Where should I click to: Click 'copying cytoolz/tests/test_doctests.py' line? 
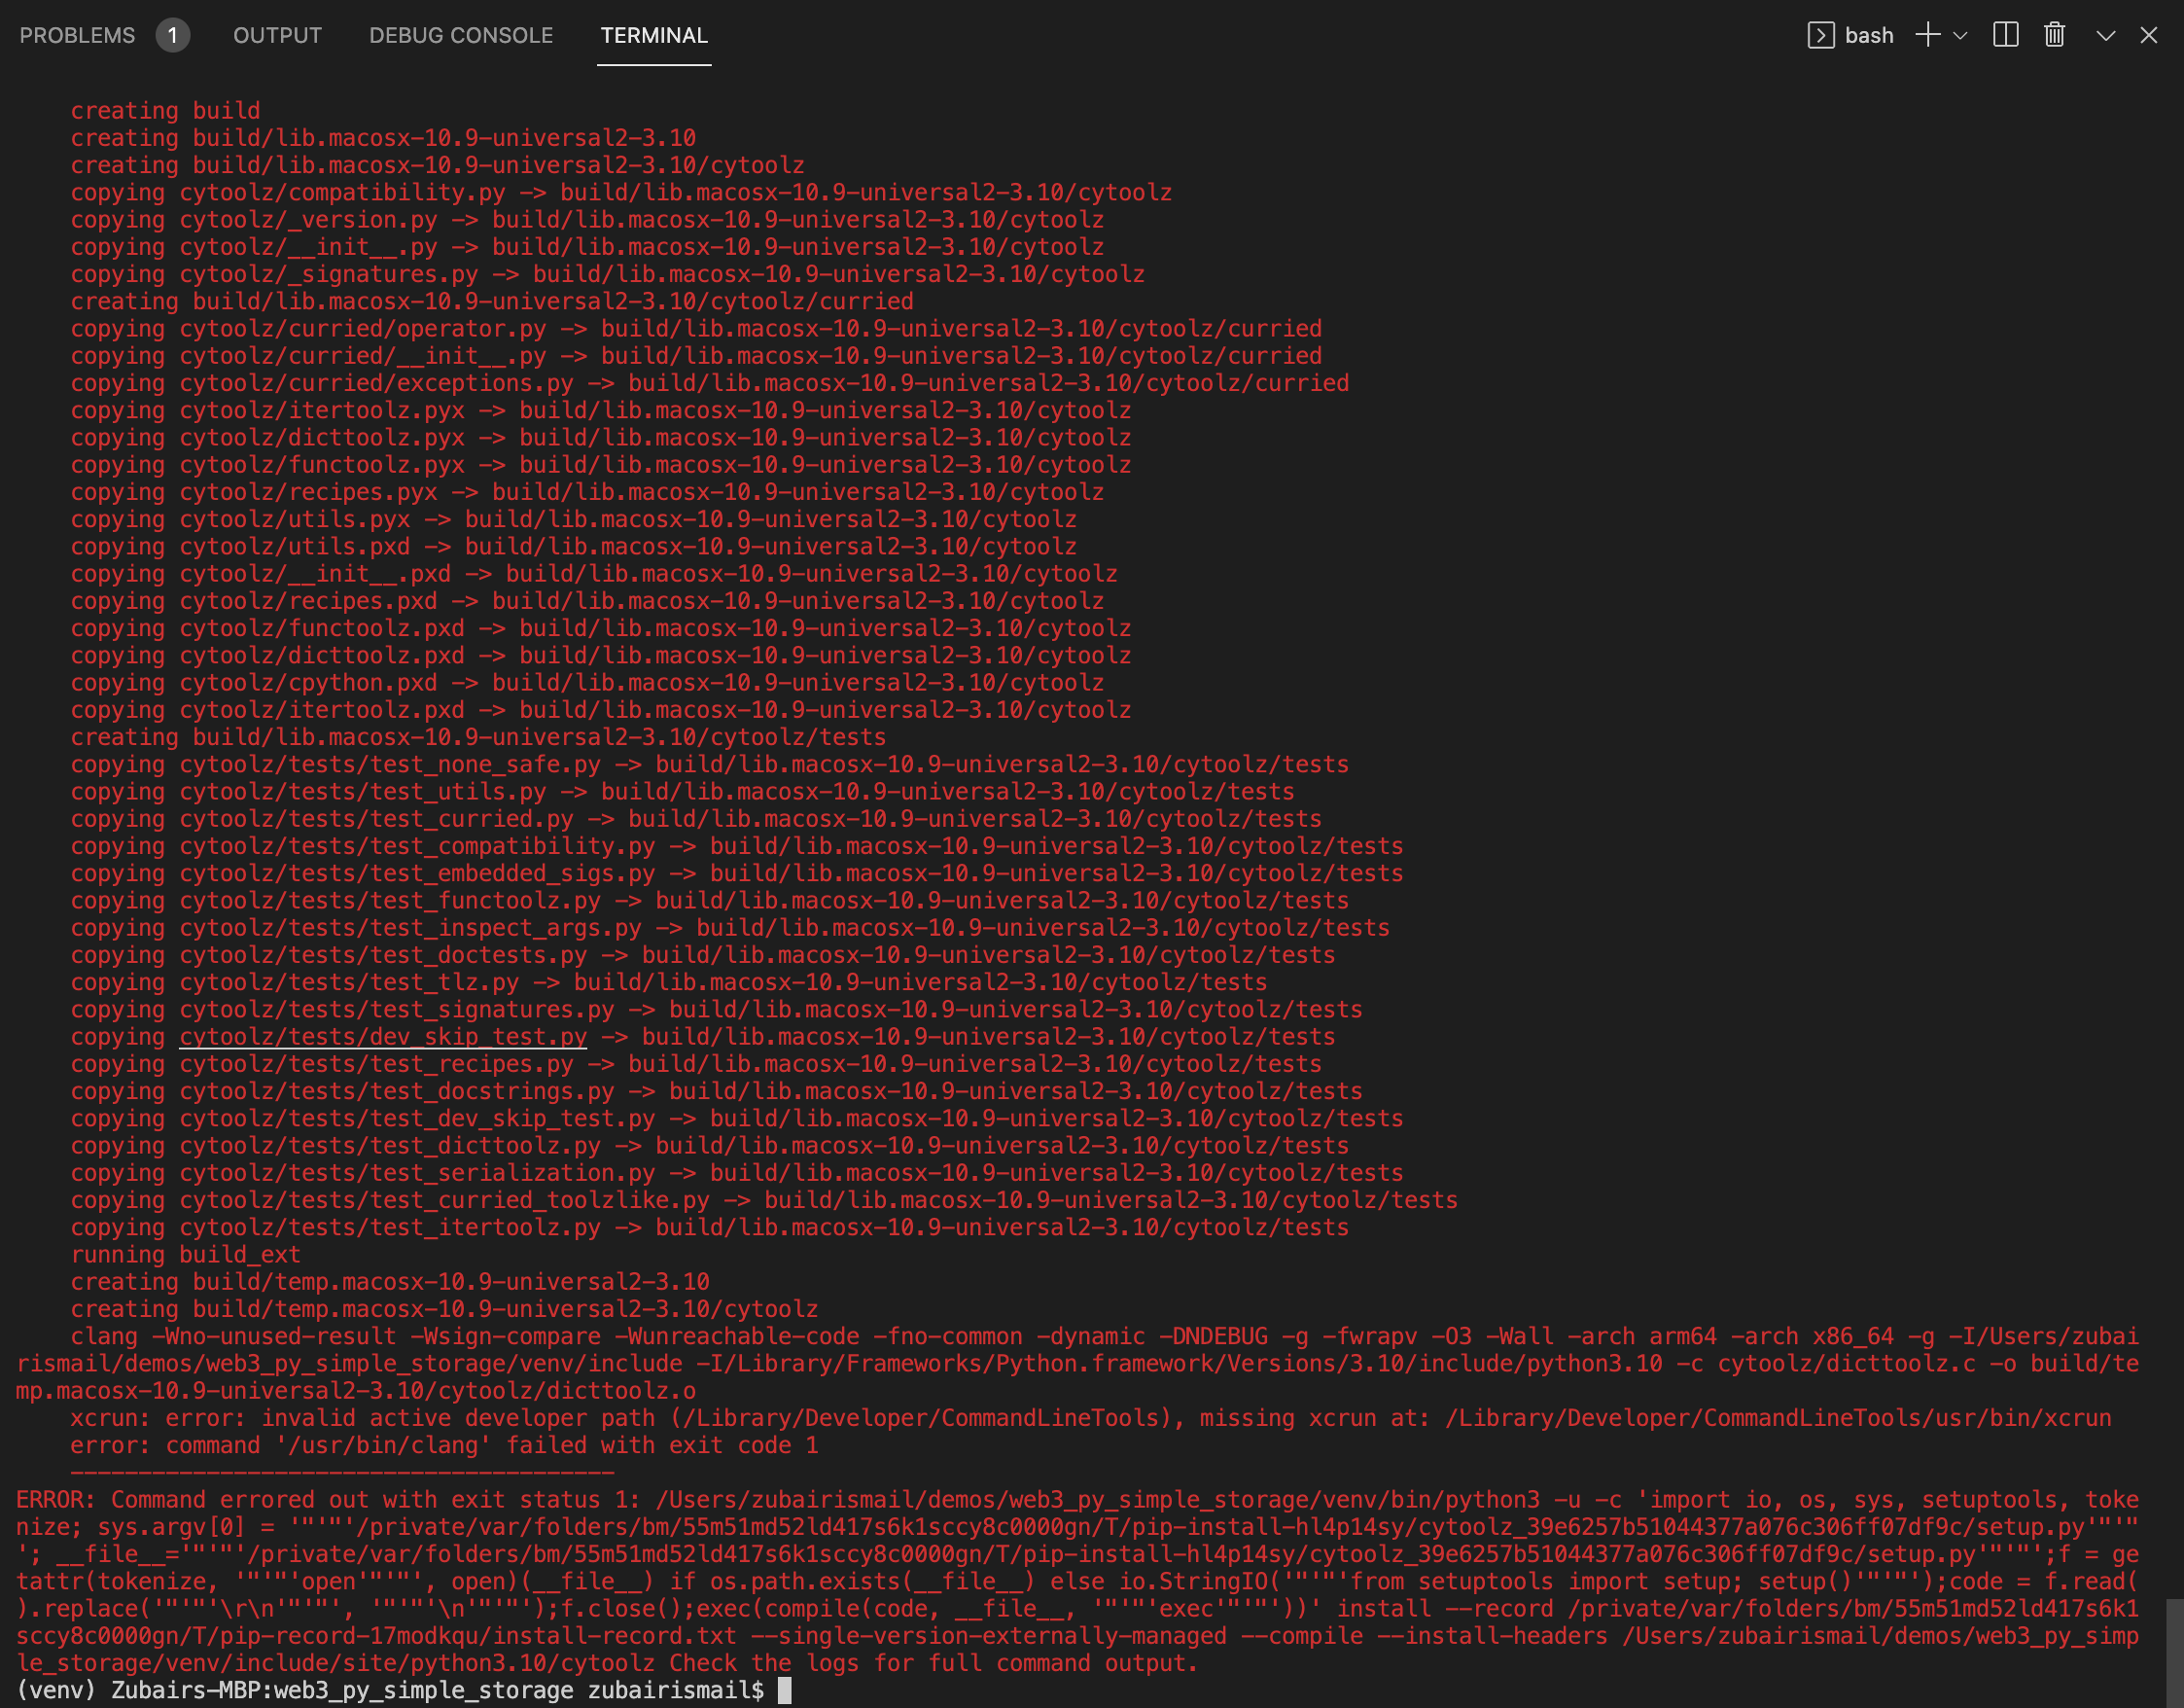(x=703, y=955)
